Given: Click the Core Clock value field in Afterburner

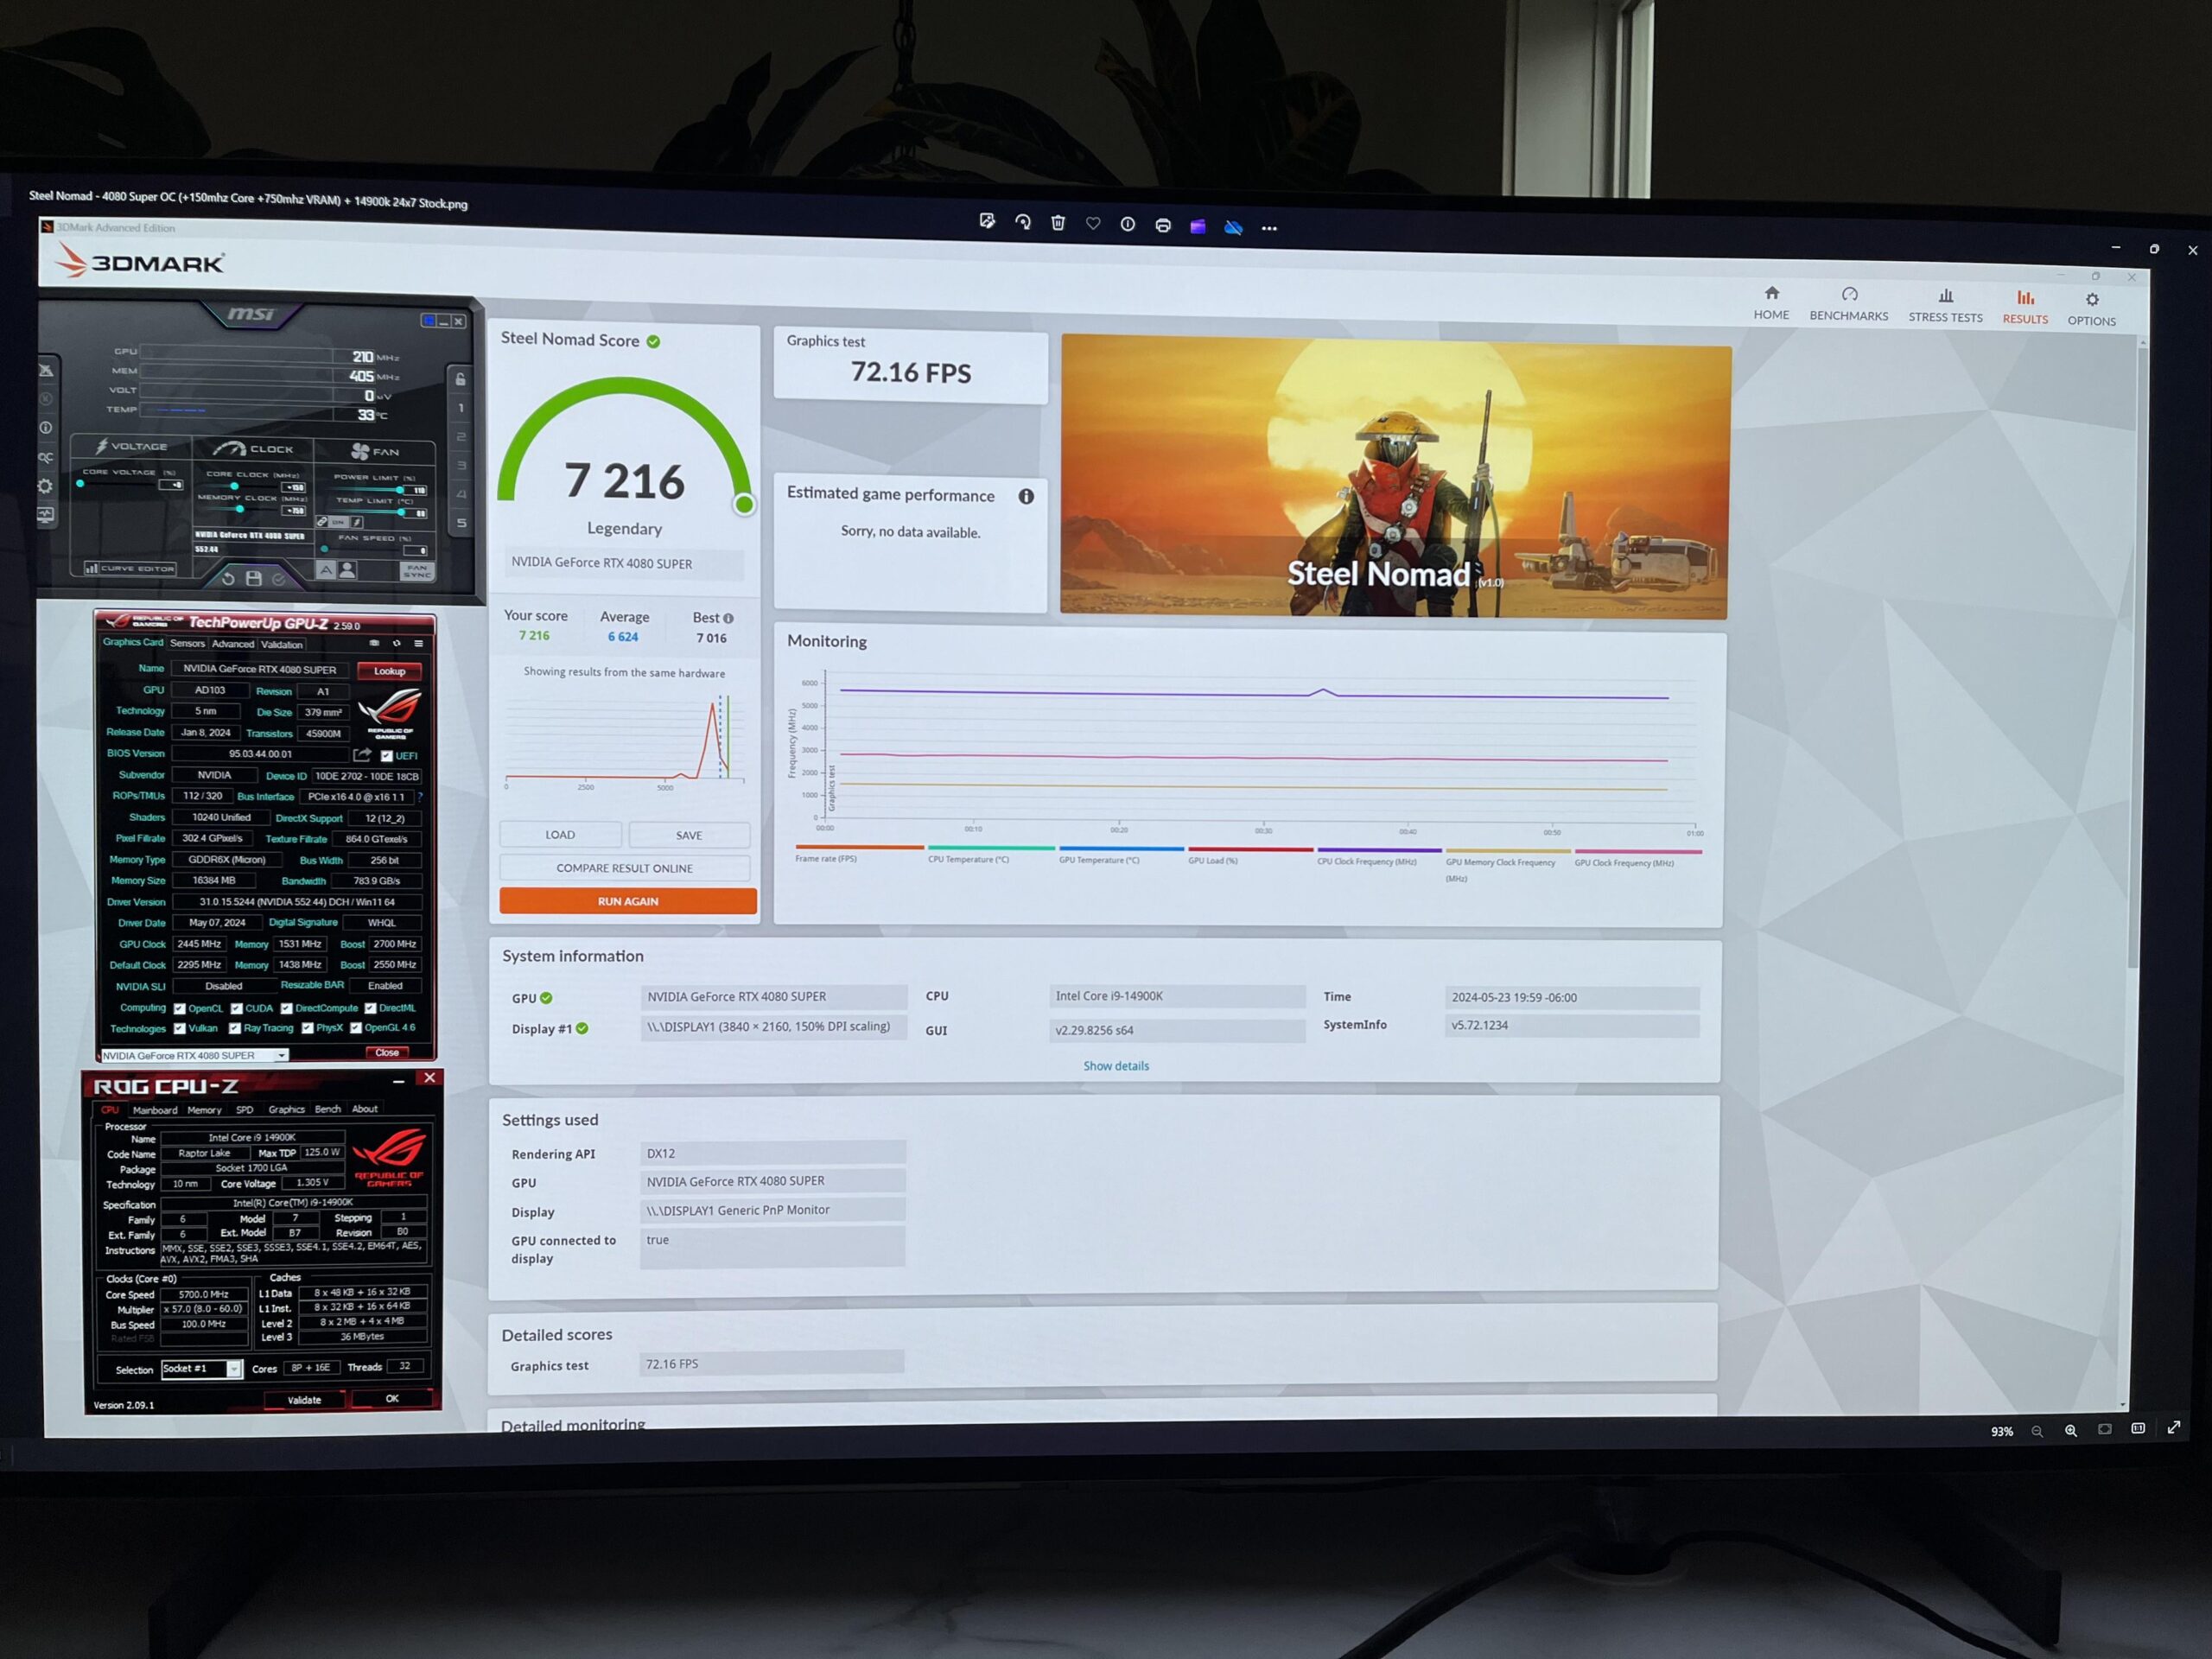Looking at the screenshot, I should (x=294, y=488).
